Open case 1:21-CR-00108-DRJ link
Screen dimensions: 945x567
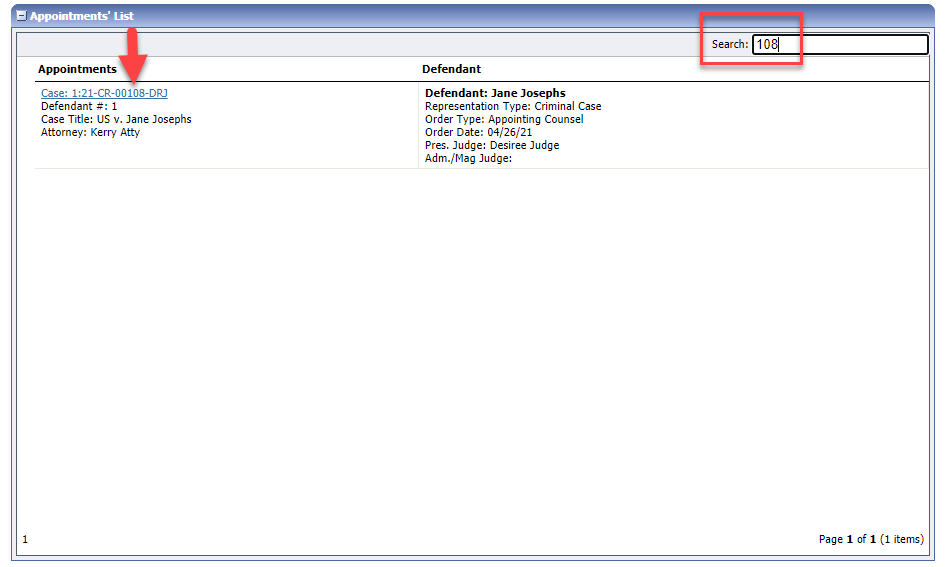[104, 93]
